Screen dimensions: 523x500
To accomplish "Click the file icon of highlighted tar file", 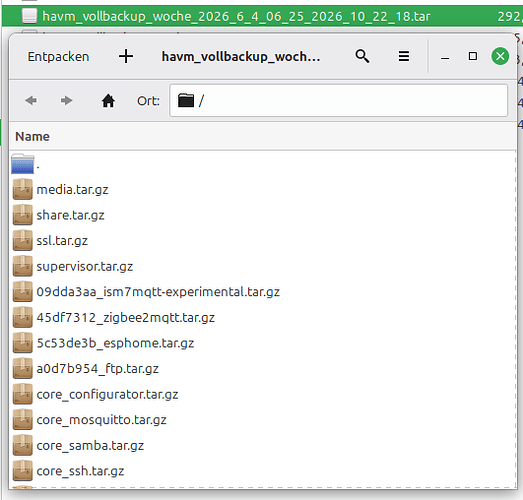I will (29, 16).
